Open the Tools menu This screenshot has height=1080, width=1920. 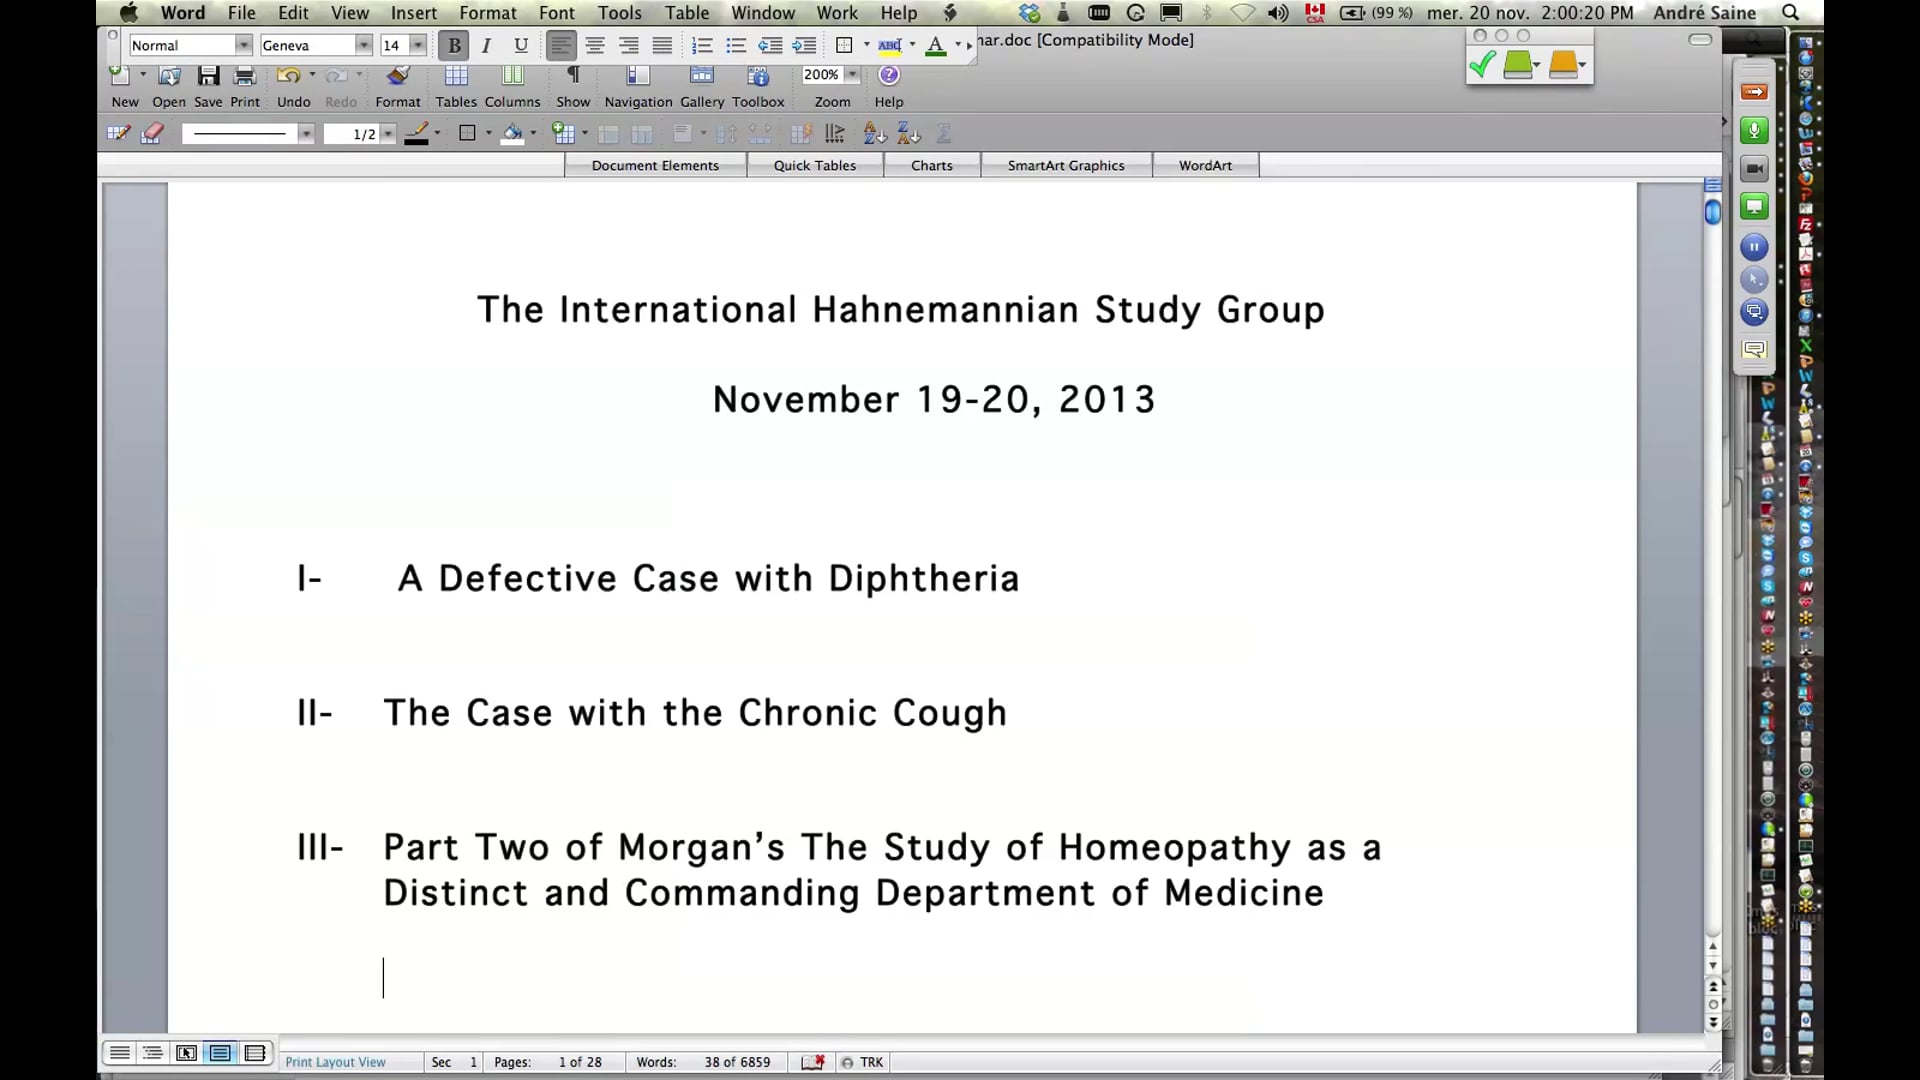click(x=619, y=13)
